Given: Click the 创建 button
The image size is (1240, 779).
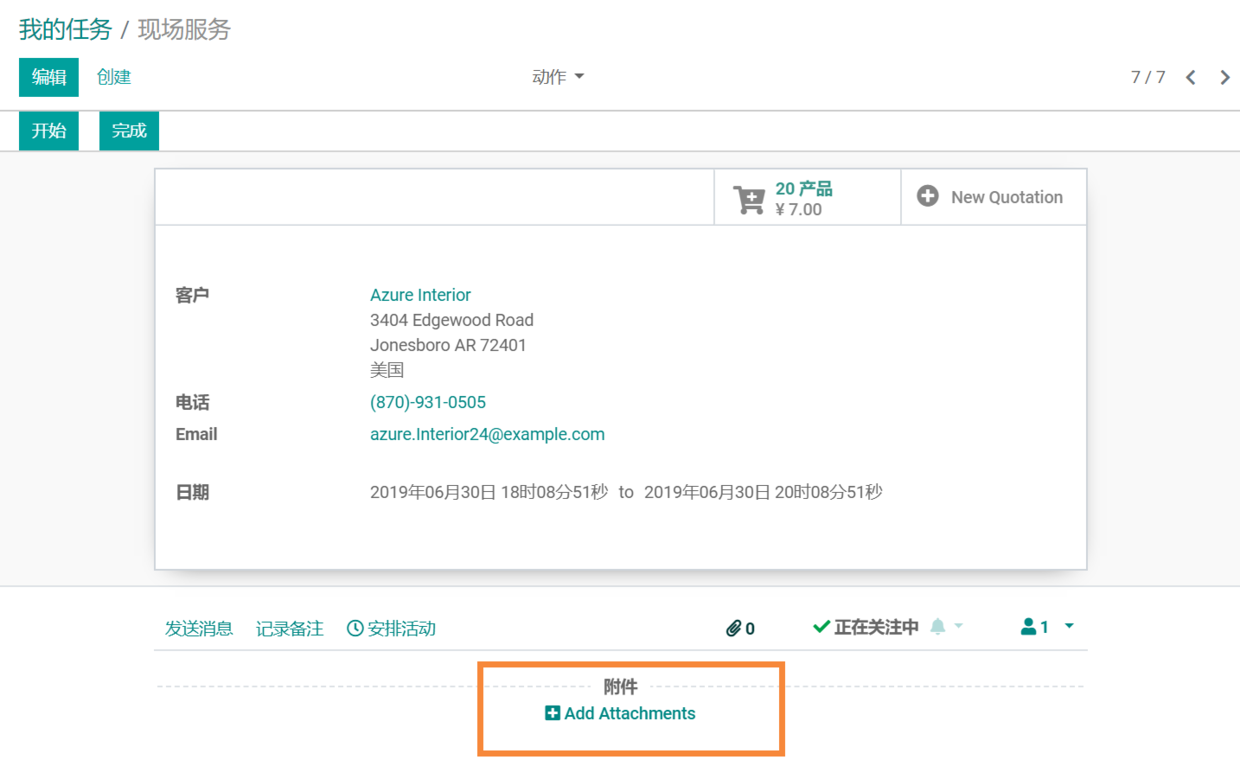Looking at the screenshot, I should pos(114,77).
